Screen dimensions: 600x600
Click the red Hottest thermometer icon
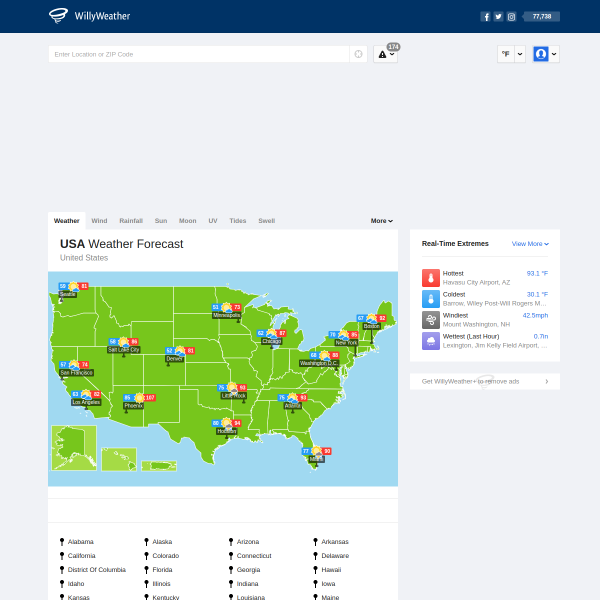(x=431, y=278)
